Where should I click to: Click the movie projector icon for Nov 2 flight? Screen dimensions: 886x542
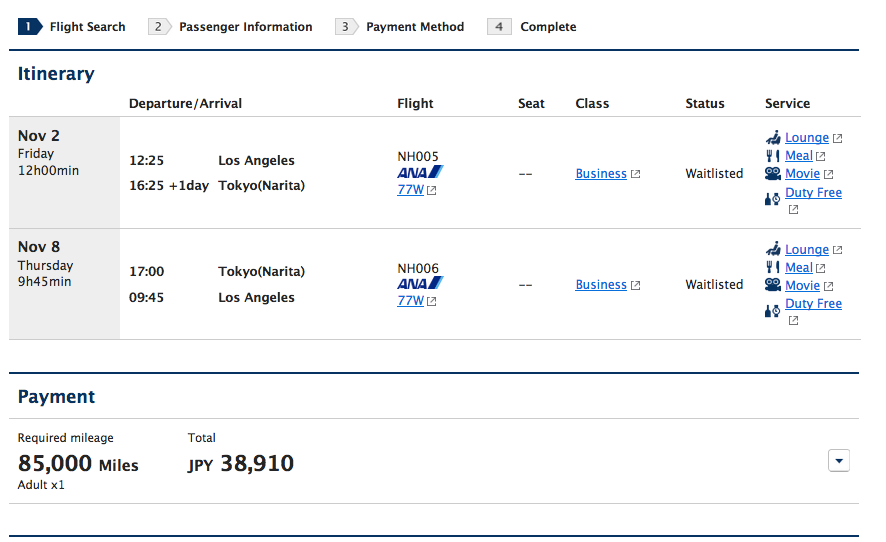pos(773,174)
